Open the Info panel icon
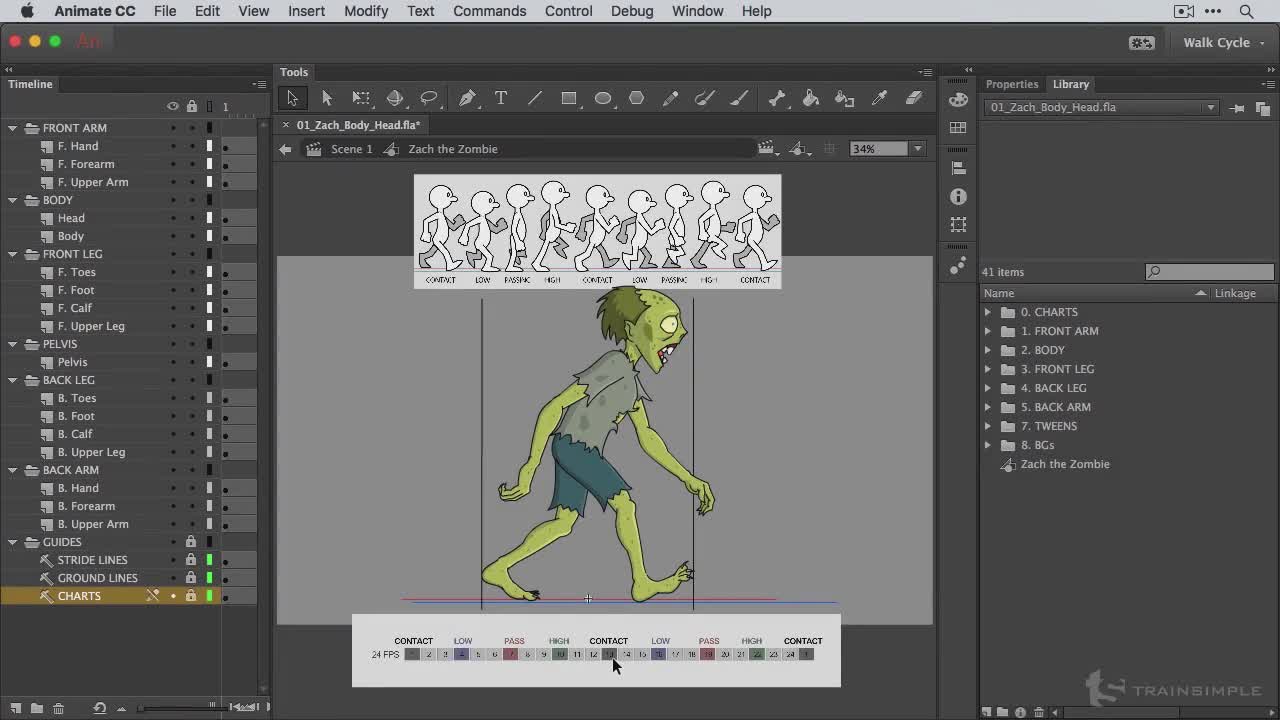Image resolution: width=1280 pixels, height=720 pixels. tap(958, 197)
